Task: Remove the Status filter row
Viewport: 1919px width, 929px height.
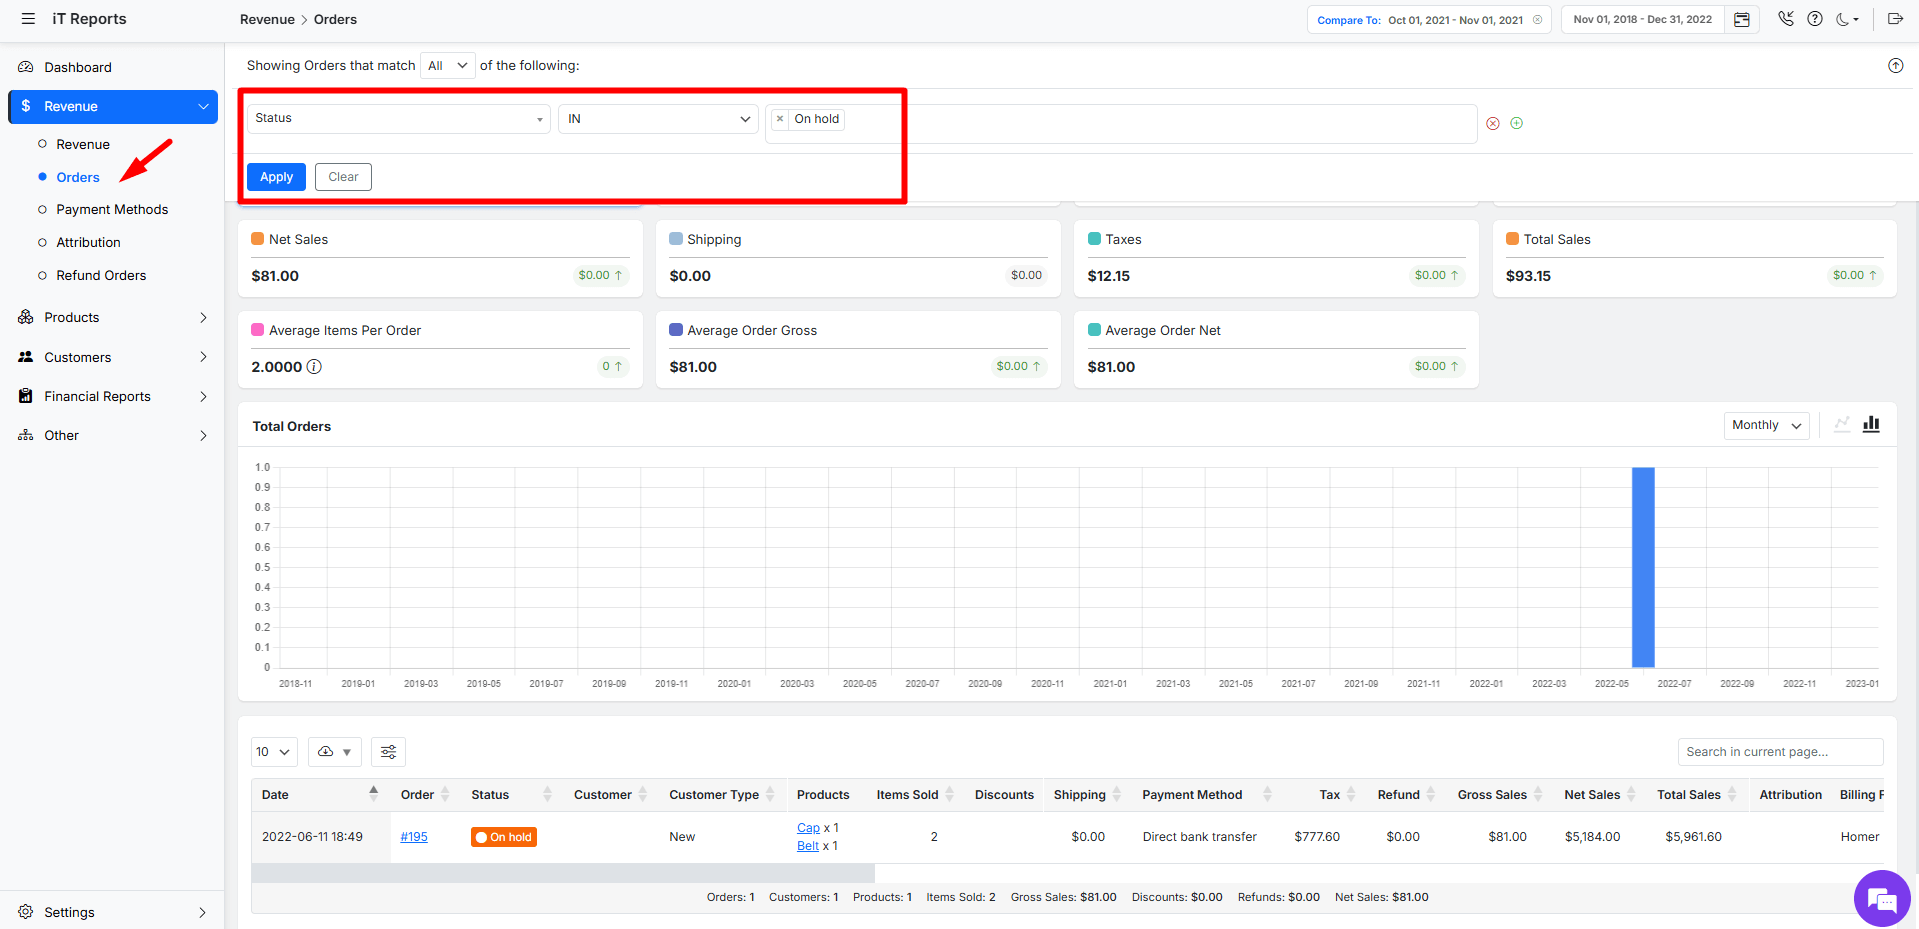Action: click(1493, 124)
